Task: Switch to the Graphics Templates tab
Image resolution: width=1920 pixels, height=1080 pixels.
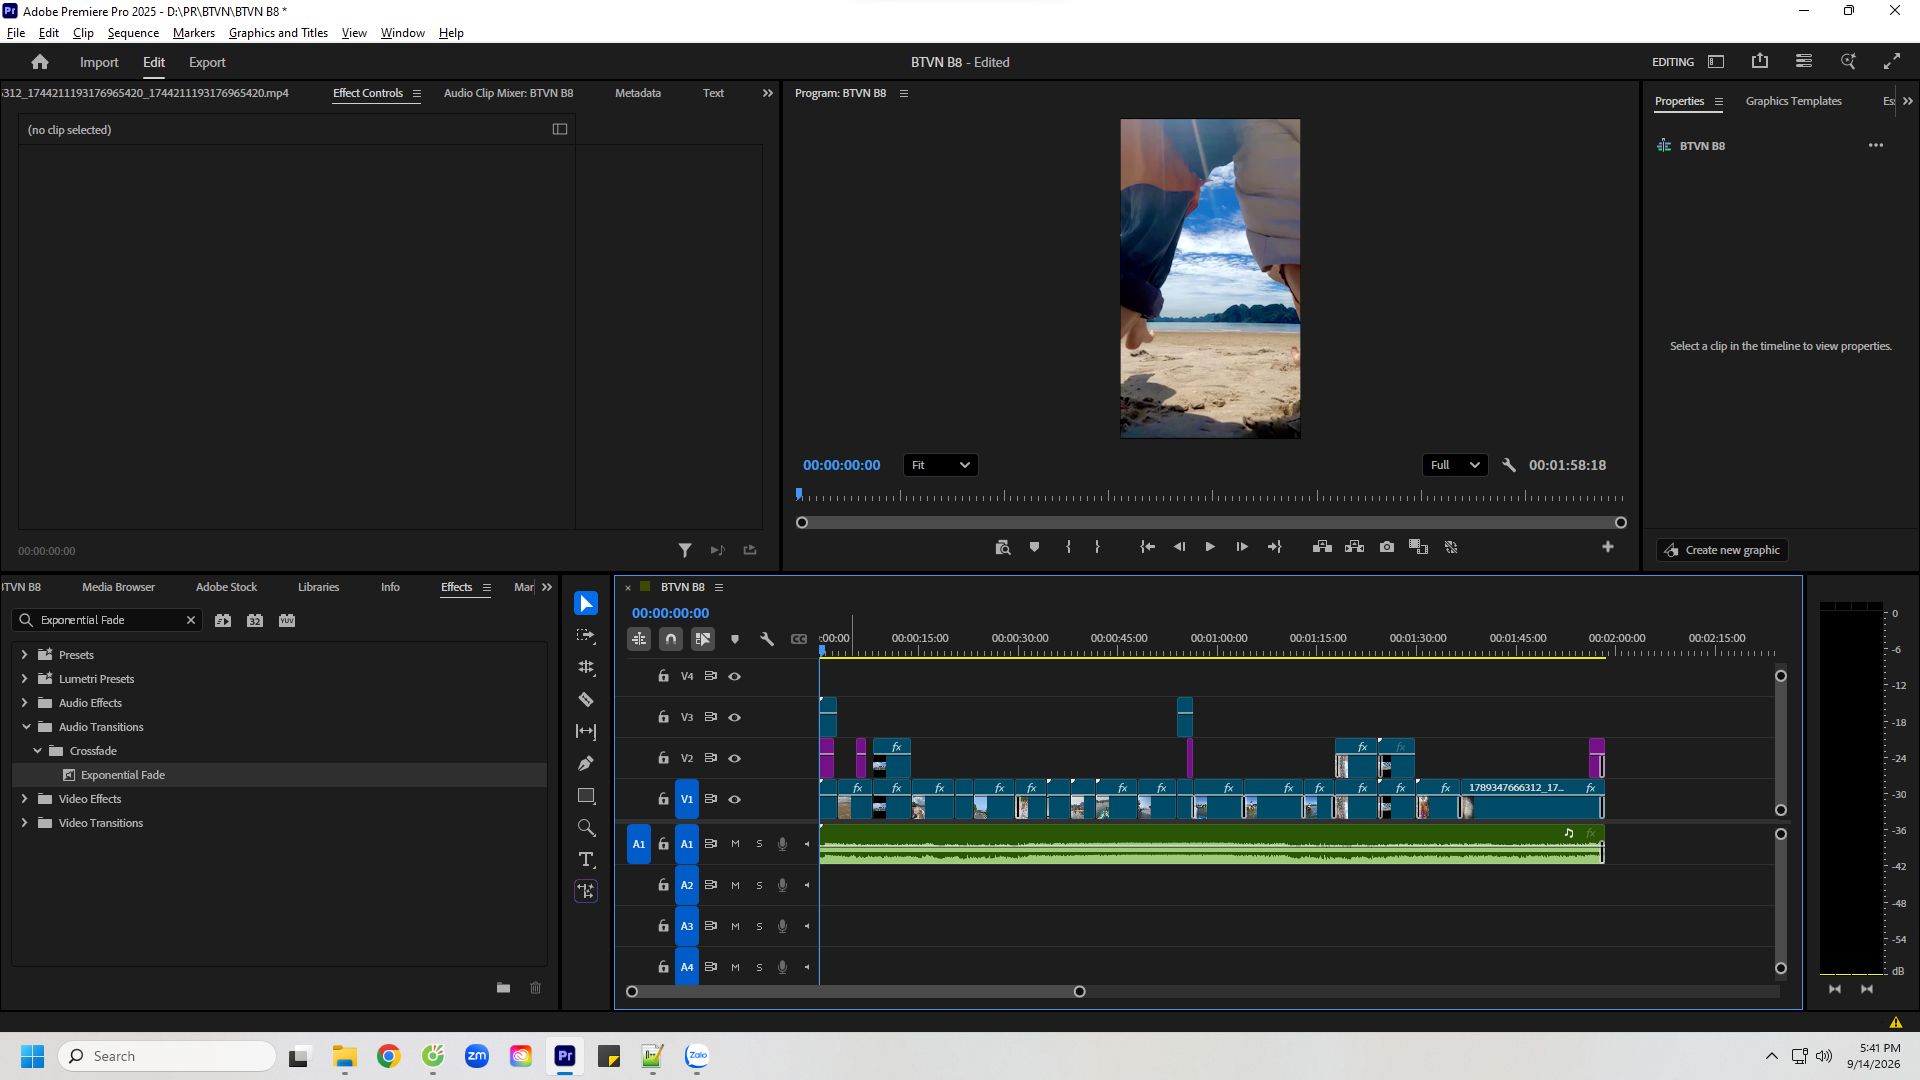Action: pyautogui.click(x=1793, y=101)
